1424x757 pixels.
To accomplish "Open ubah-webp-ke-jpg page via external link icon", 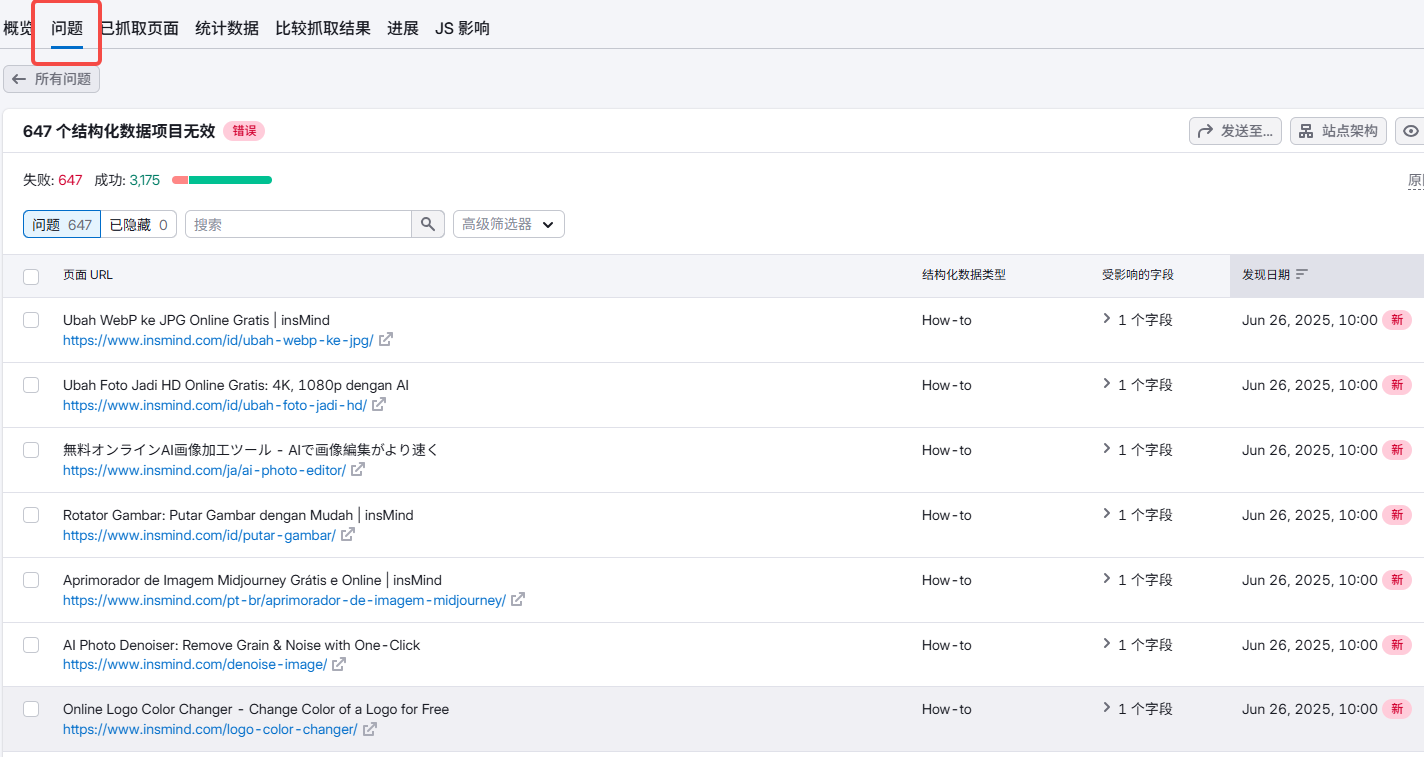I will 386,340.
